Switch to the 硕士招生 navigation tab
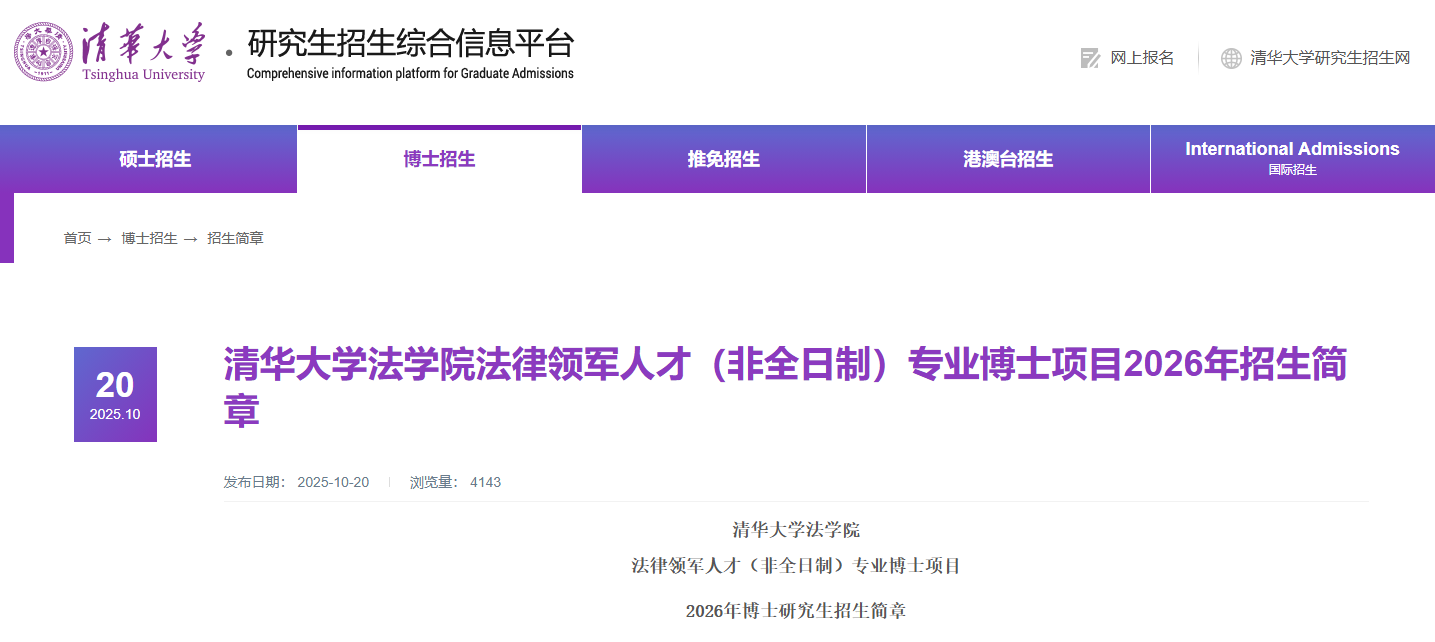The height and width of the screenshot is (642, 1435). pyautogui.click(x=155, y=160)
